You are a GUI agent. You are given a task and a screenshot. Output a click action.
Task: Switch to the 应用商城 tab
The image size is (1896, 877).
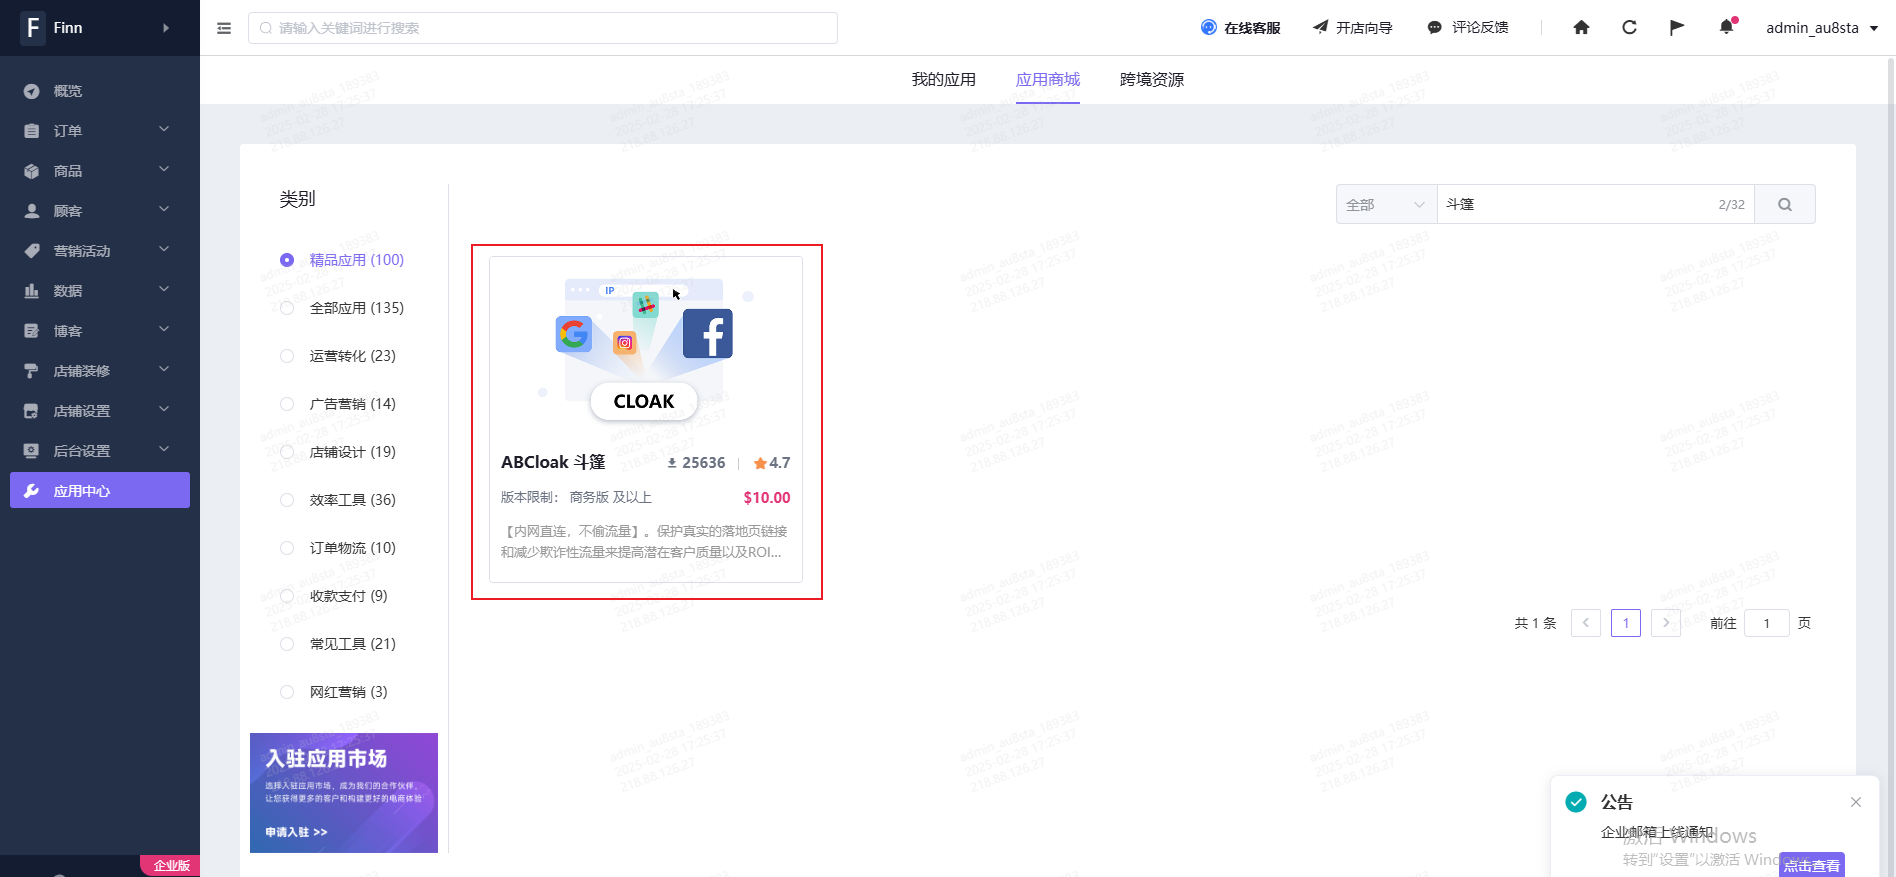coord(1048,80)
